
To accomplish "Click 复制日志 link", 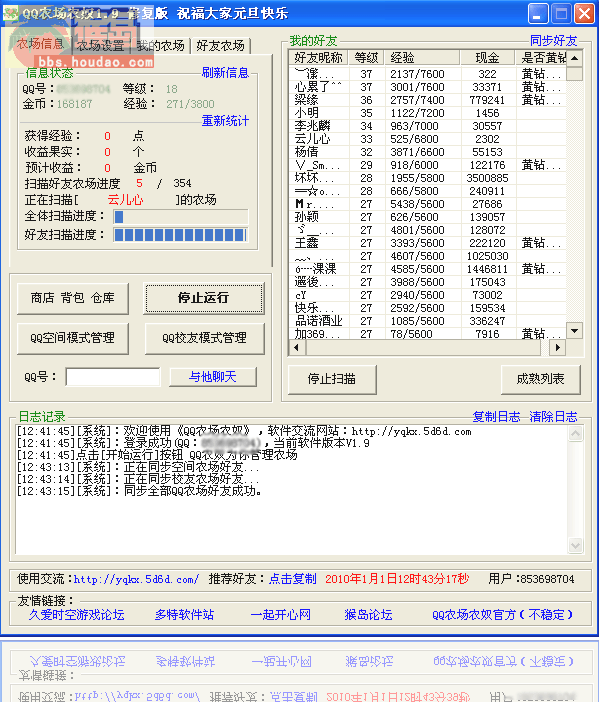I will pyautogui.click(x=496, y=417).
